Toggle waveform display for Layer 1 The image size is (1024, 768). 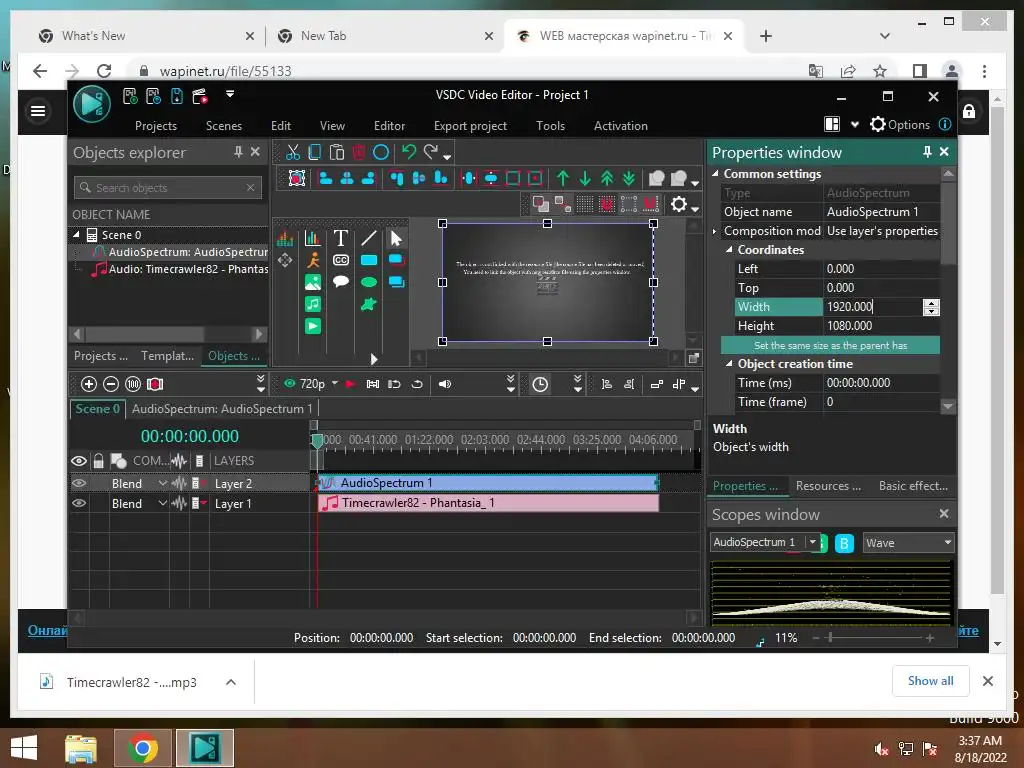tap(178, 504)
